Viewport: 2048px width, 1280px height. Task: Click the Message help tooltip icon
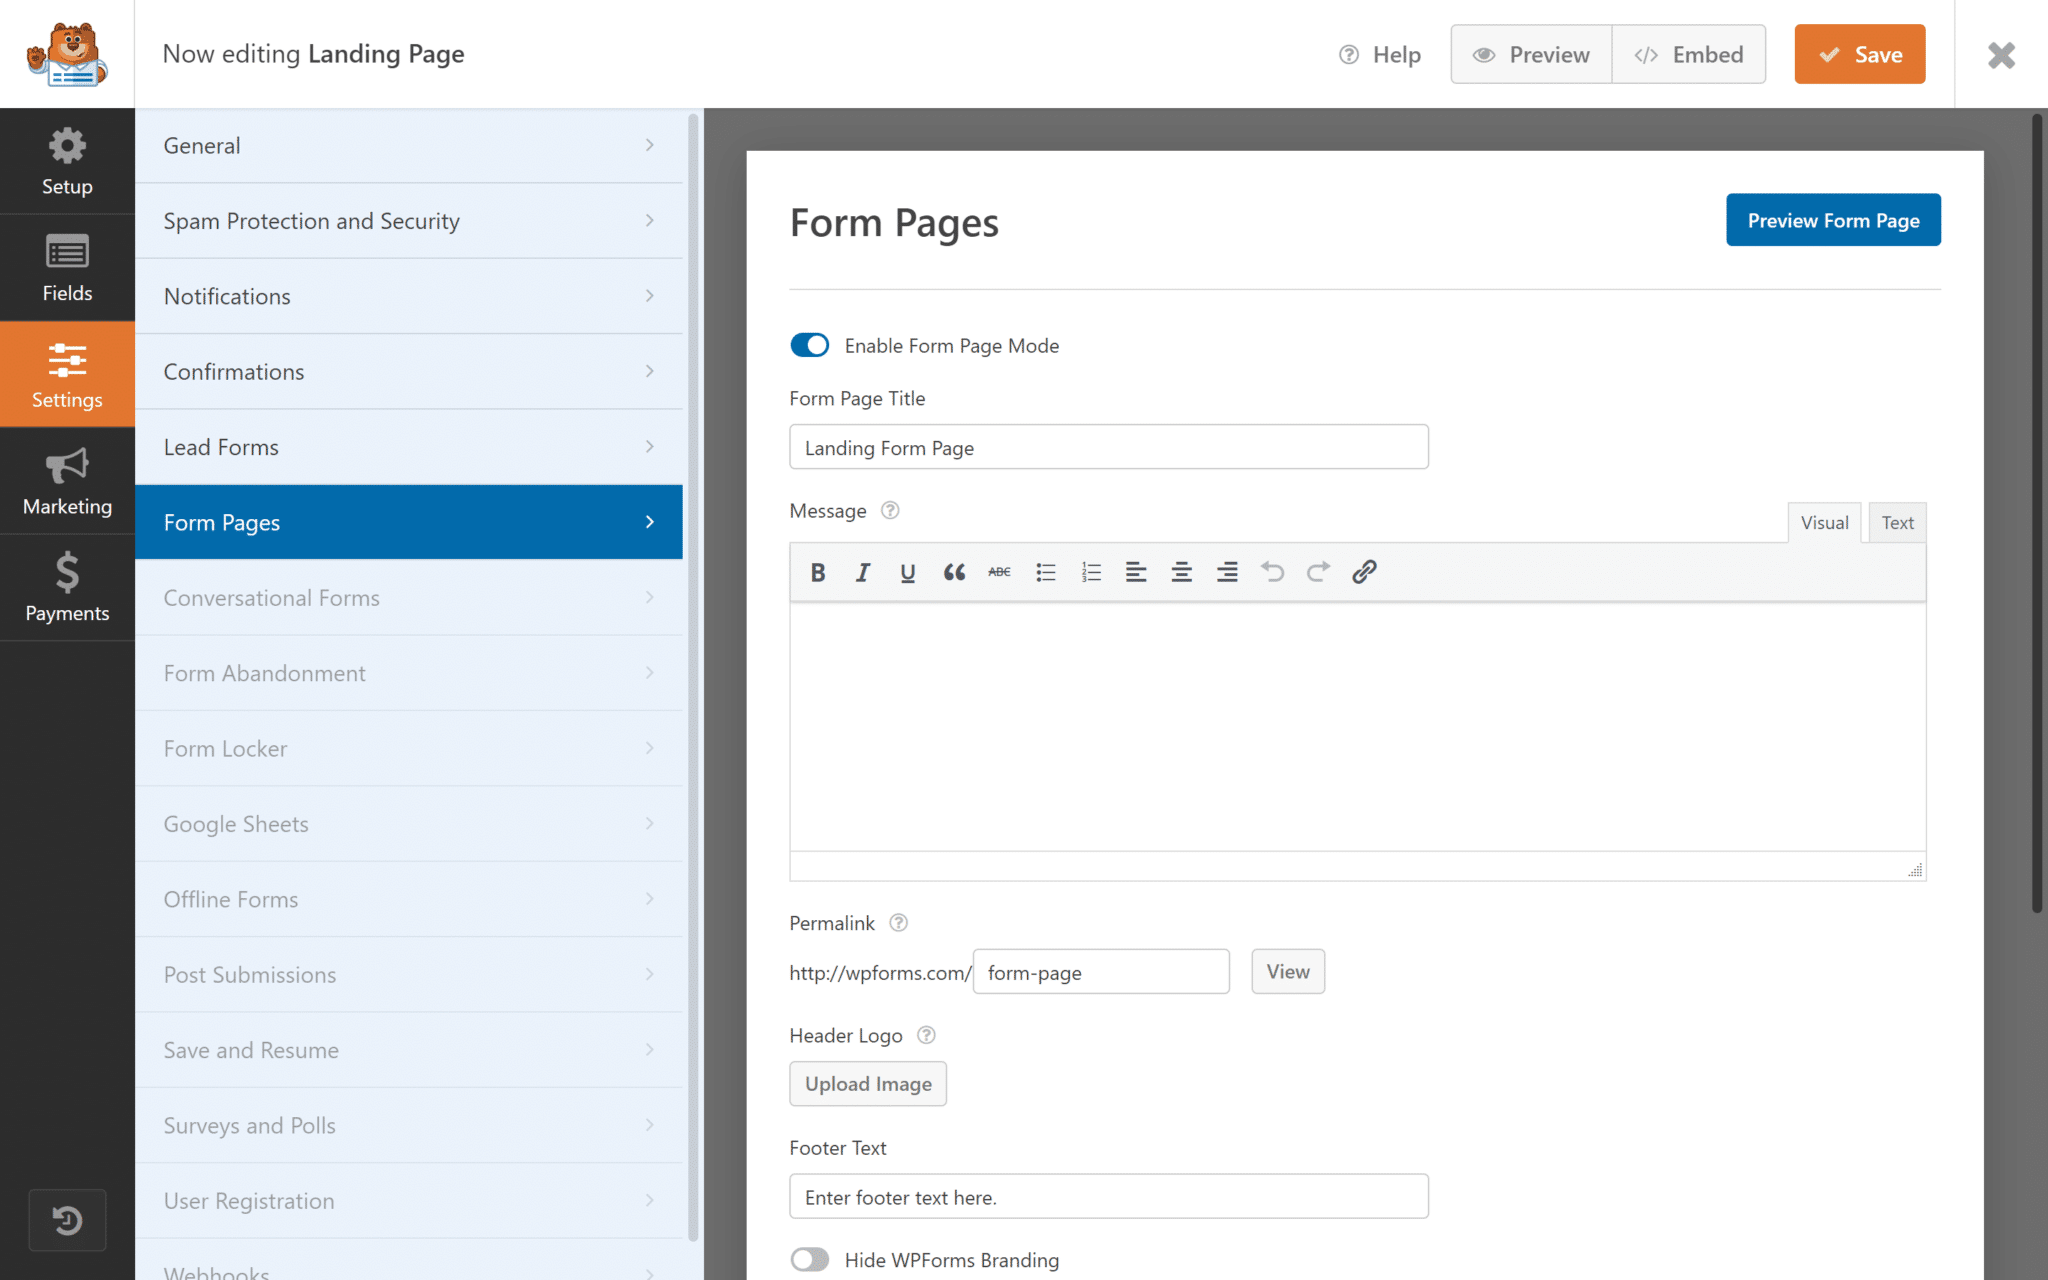(890, 510)
